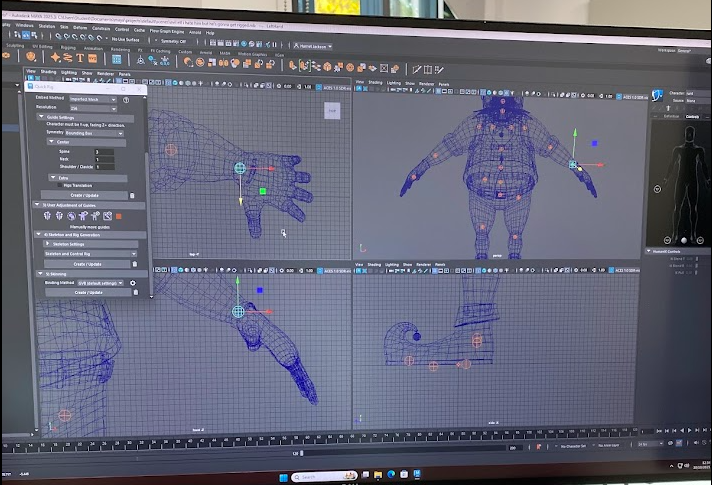Click the No Live Surface field
Screen dimensions: 712x485
point(126,40)
